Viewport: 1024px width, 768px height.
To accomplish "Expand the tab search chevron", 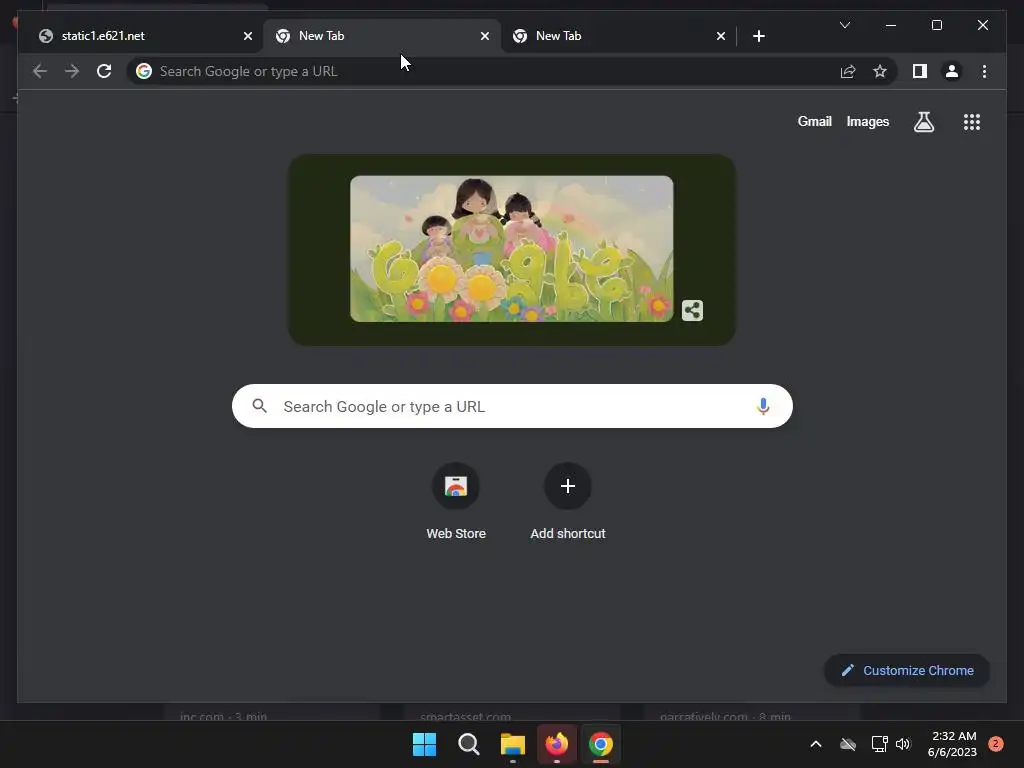I will pyautogui.click(x=844, y=25).
